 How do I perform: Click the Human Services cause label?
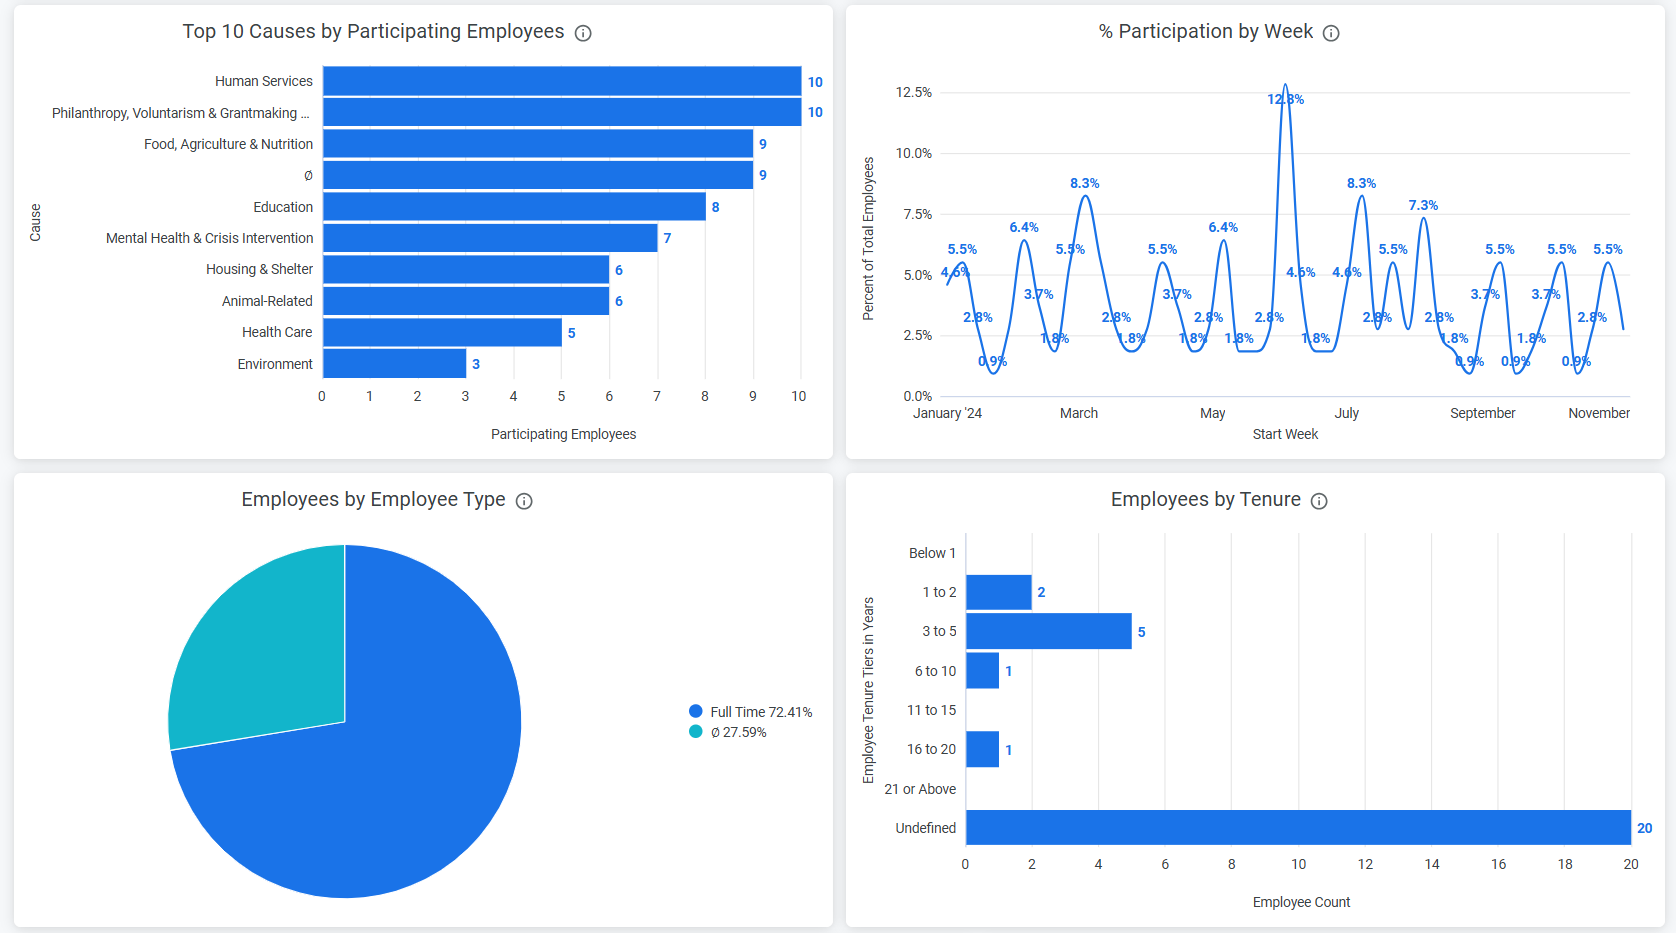click(x=264, y=81)
